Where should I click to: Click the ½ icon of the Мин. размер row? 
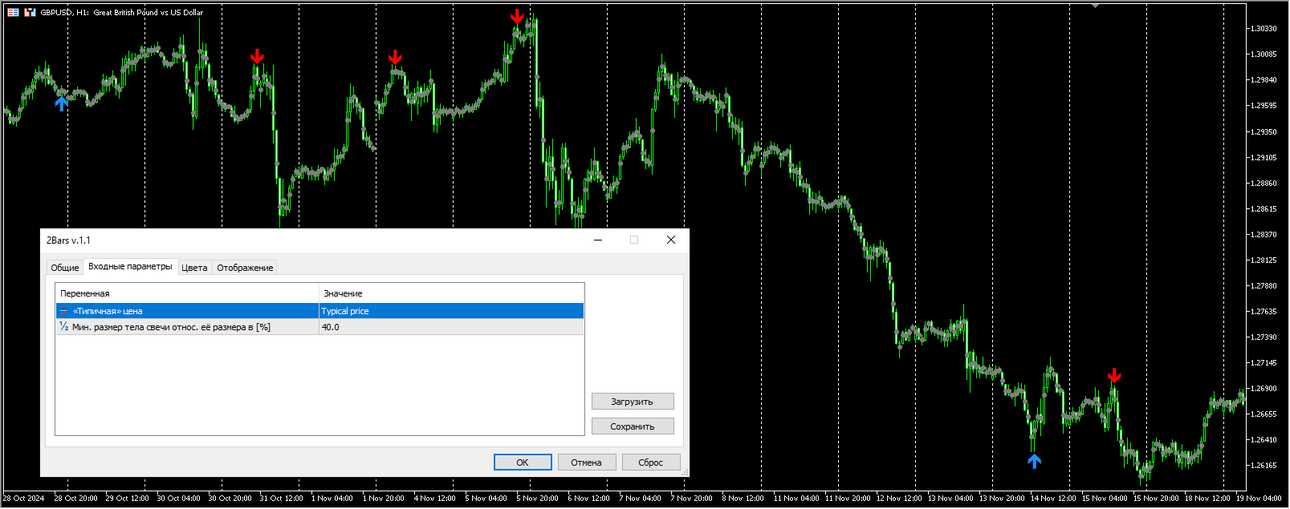click(63, 327)
